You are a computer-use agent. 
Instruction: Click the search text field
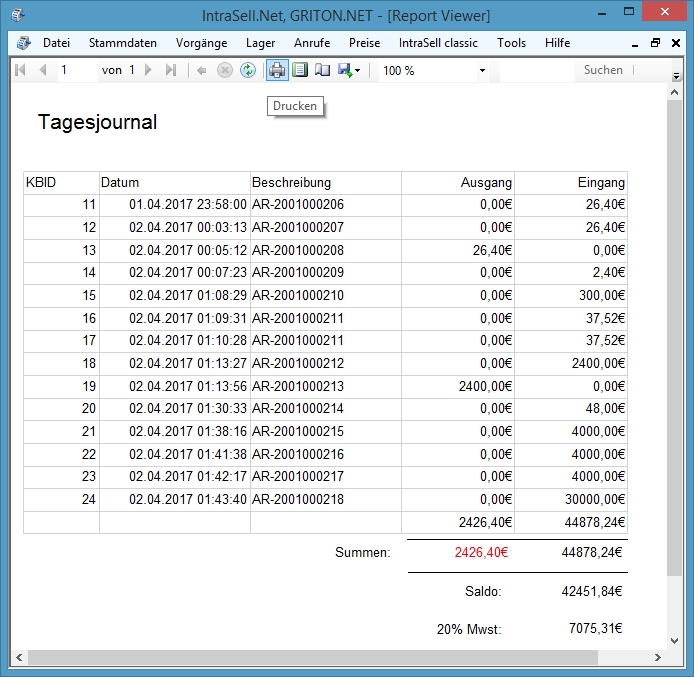(x=537, y=70)
